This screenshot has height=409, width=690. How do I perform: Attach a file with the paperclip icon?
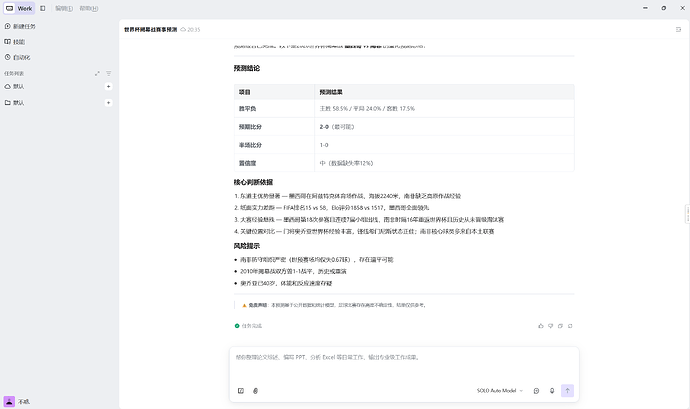(x=255, y=391)
